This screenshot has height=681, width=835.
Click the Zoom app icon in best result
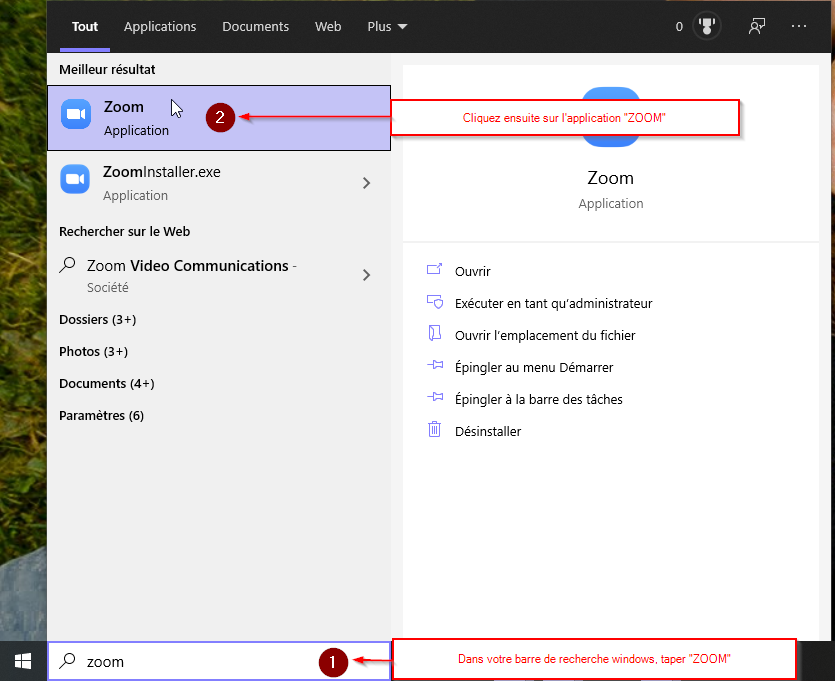(x=76, y=116)
